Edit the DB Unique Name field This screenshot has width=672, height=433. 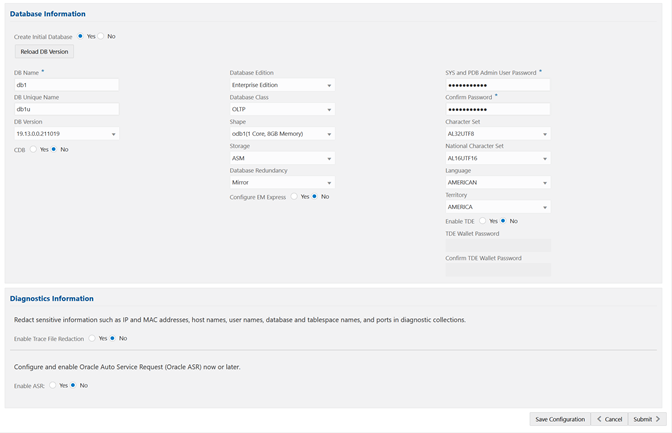66,109
